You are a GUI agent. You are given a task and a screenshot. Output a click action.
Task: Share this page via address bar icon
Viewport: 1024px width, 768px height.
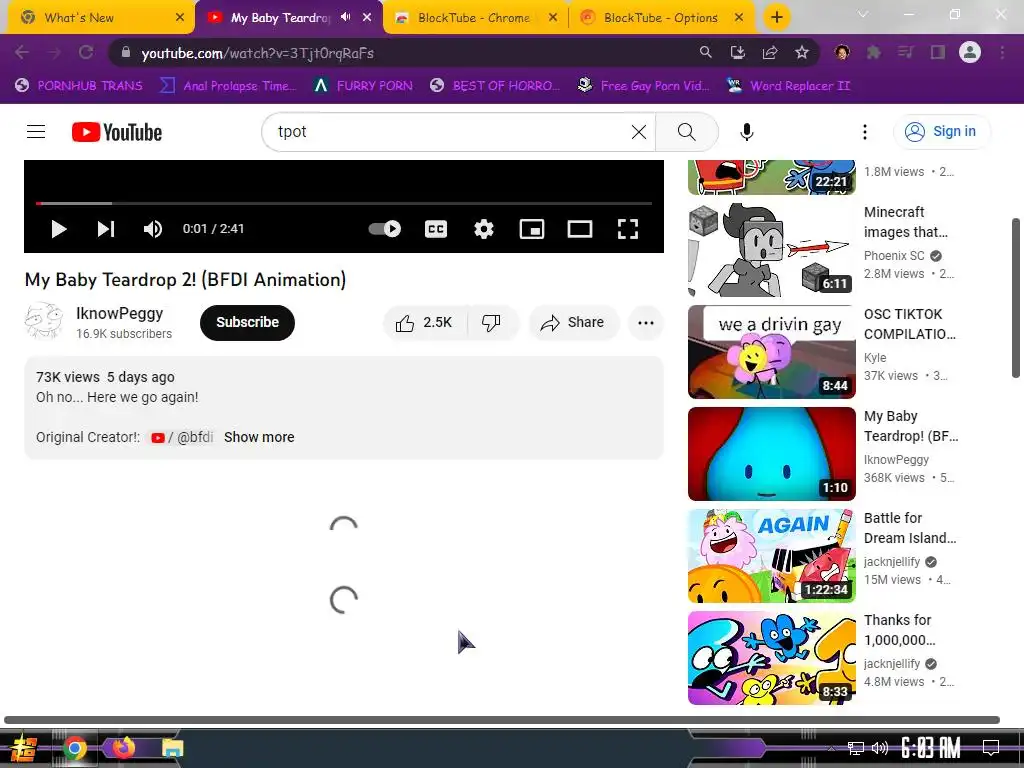click(770, 53)
